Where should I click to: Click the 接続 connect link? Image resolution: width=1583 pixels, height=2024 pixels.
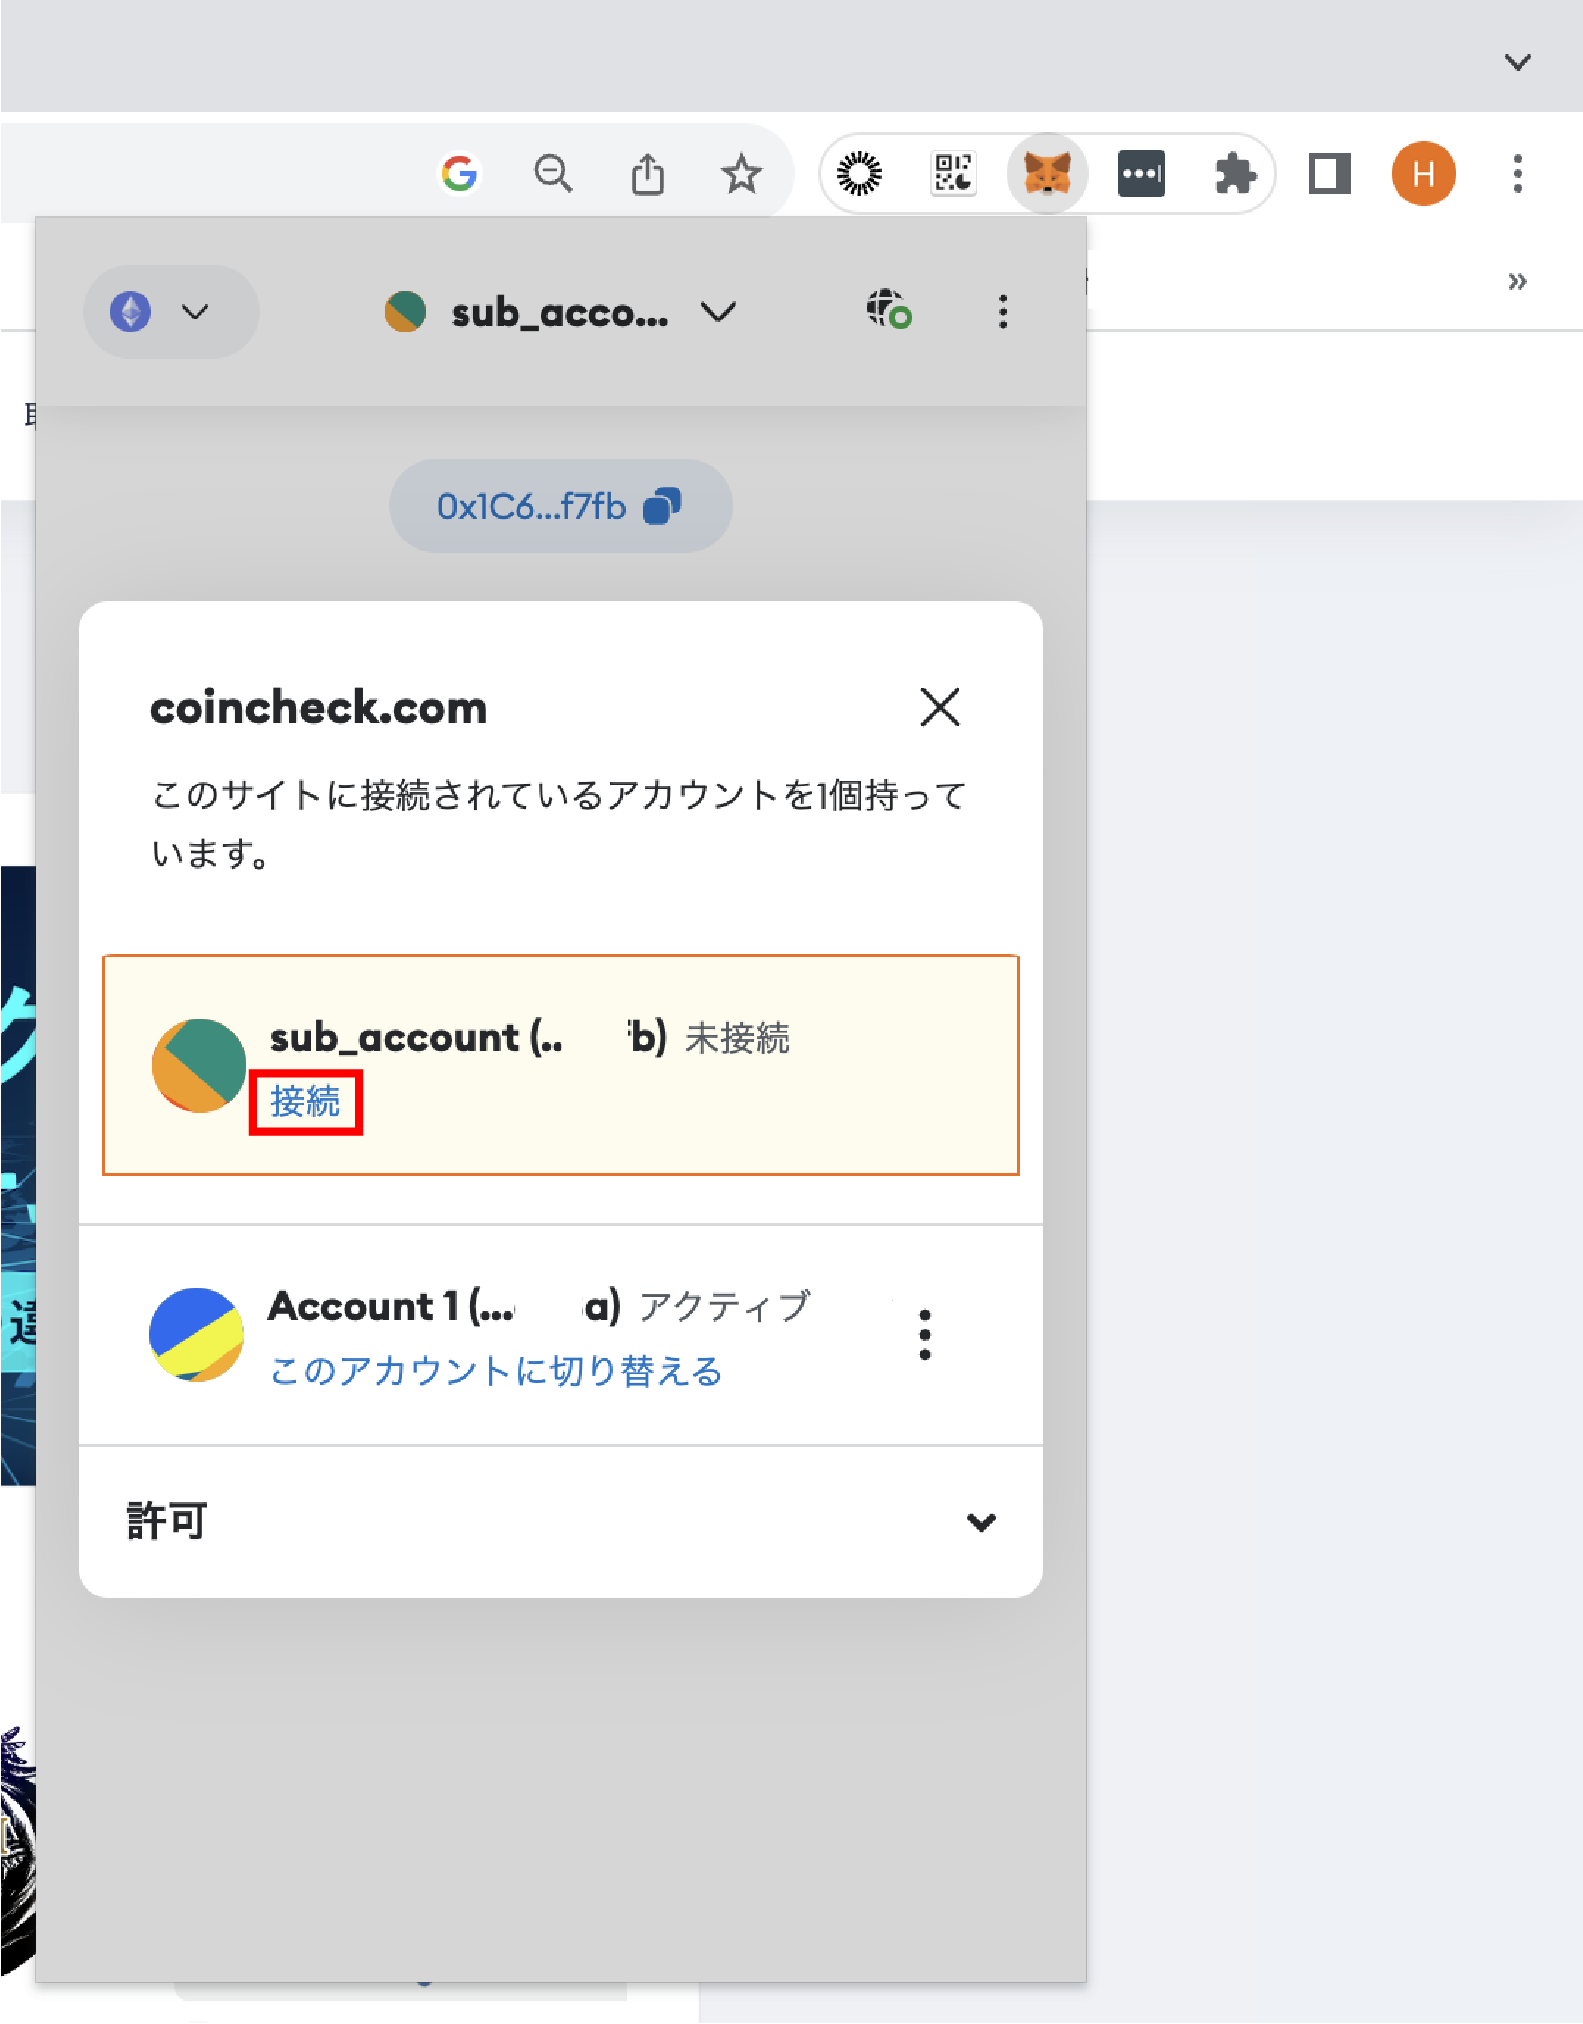coord(305,1102)
